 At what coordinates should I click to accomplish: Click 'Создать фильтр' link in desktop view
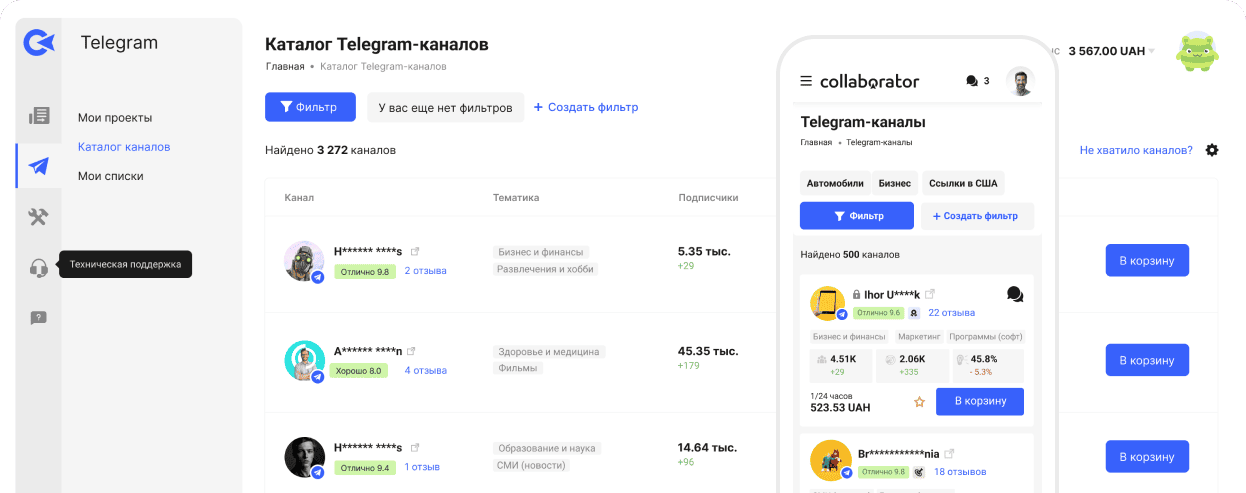pyautogui.click(x=586, y=107)
